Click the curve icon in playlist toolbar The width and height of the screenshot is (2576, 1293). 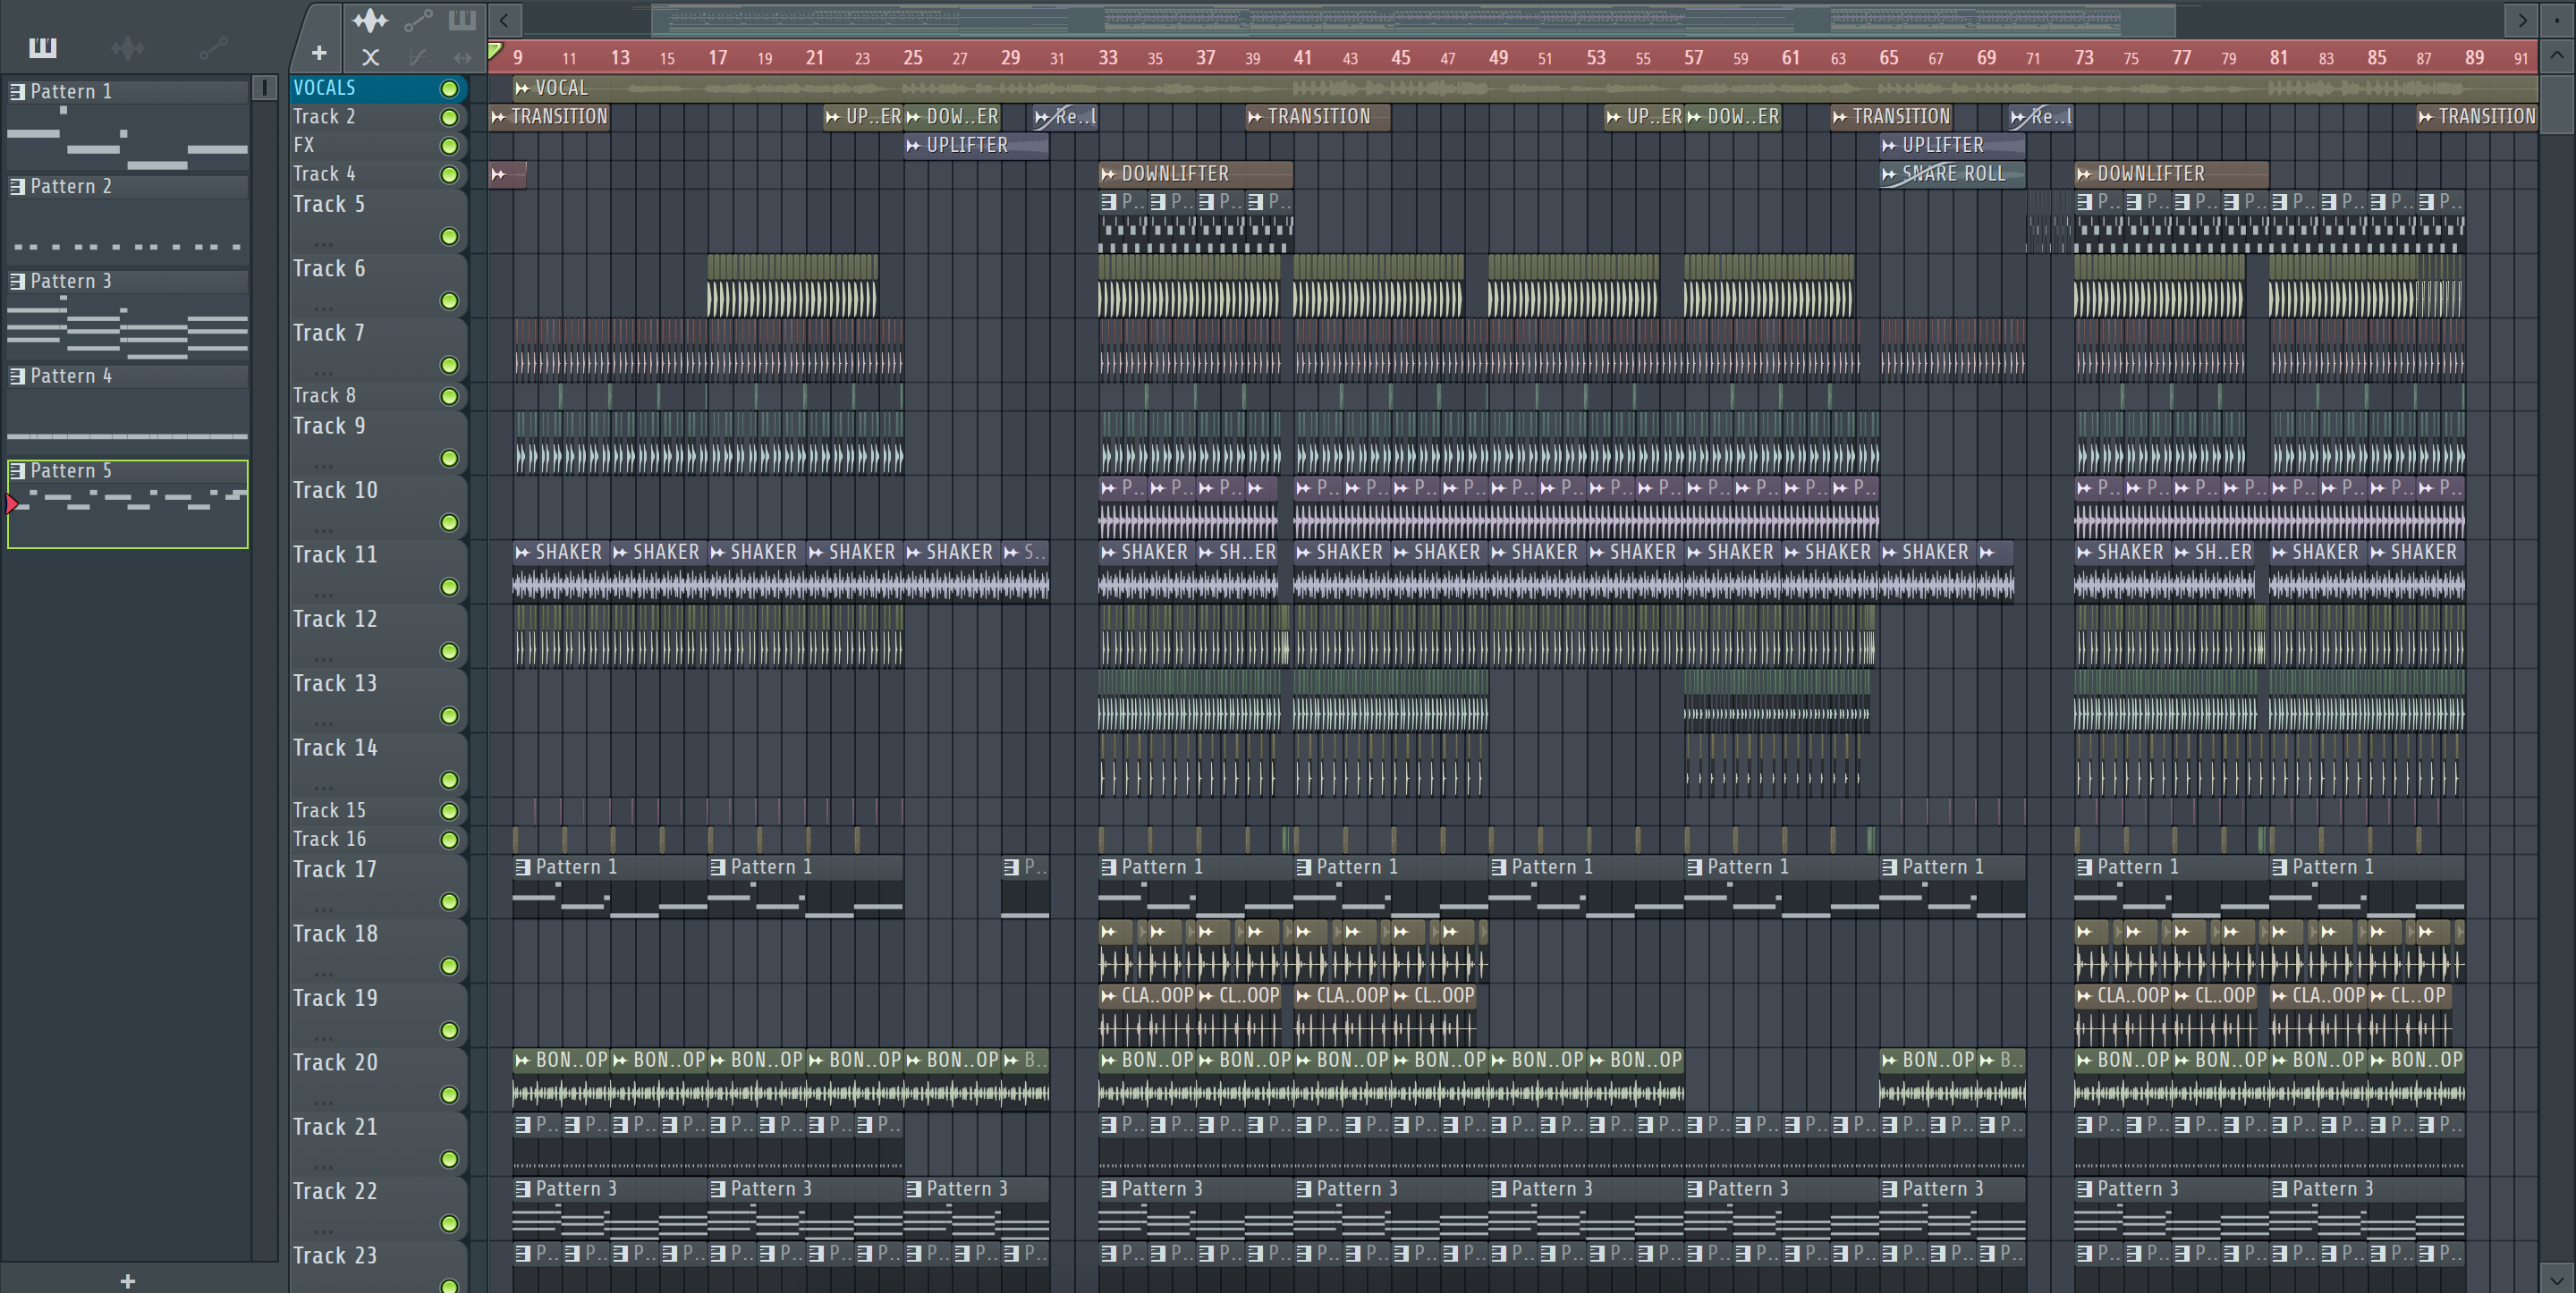tap(418, 57)
